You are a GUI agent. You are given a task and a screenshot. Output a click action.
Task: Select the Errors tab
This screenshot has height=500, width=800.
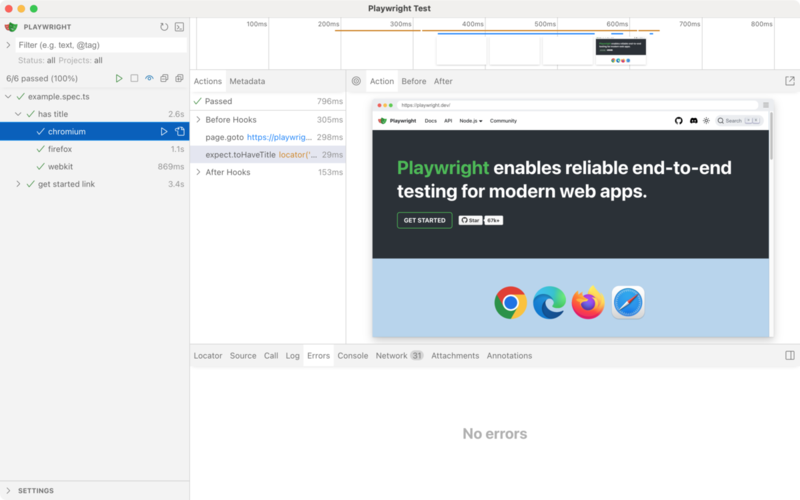[x=318, y=356]
